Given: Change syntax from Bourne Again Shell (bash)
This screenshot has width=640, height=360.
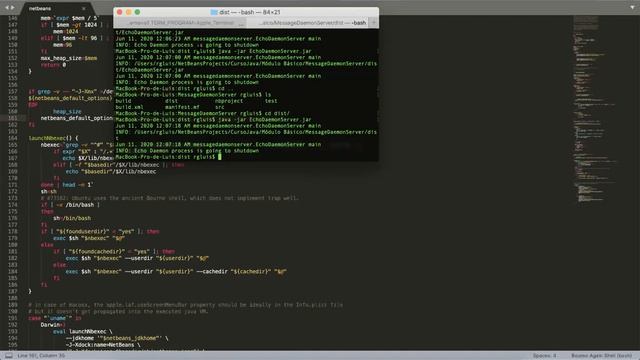Looking at the screenshot, I should 601,356.
